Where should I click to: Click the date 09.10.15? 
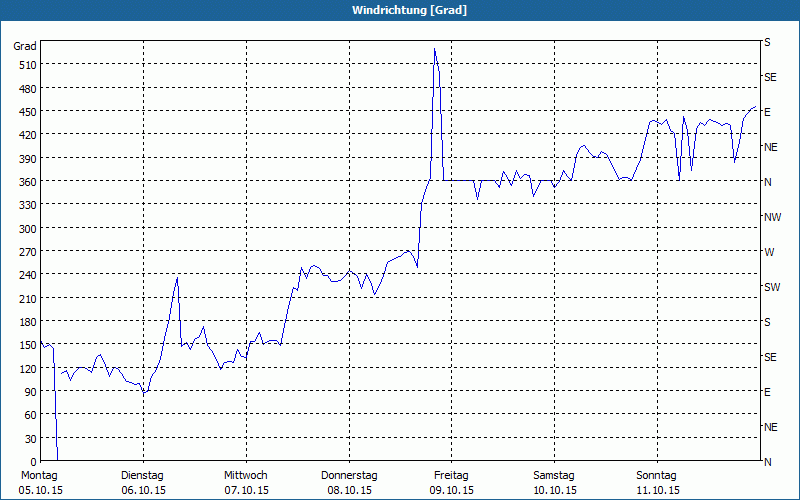pyautogui.click(x=452, y=490)
